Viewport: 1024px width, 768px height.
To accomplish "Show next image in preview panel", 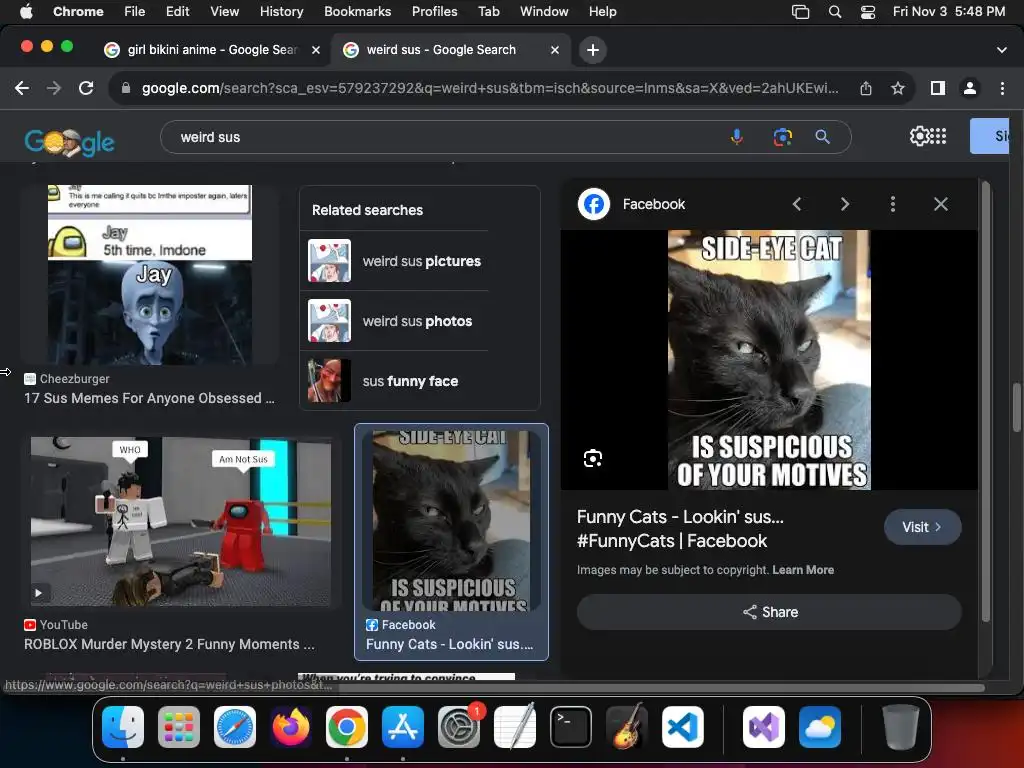I will click(844, 204).
